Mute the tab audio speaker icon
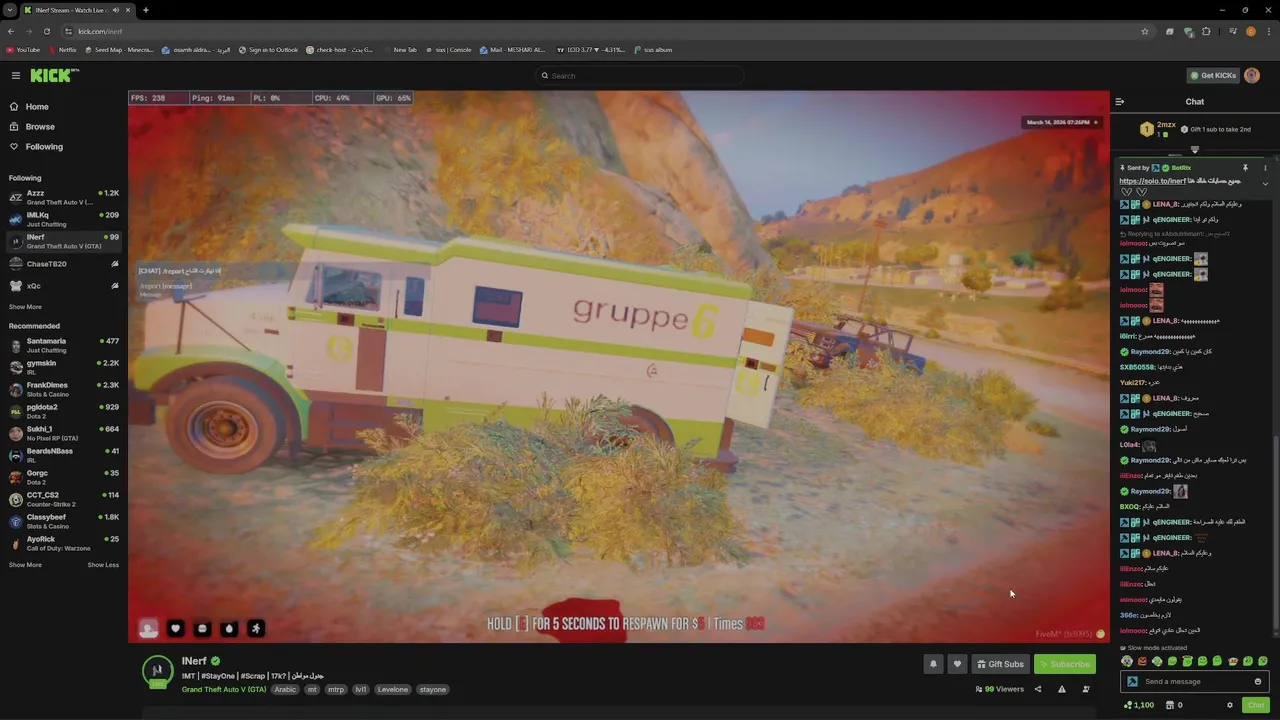 [116, 10]
